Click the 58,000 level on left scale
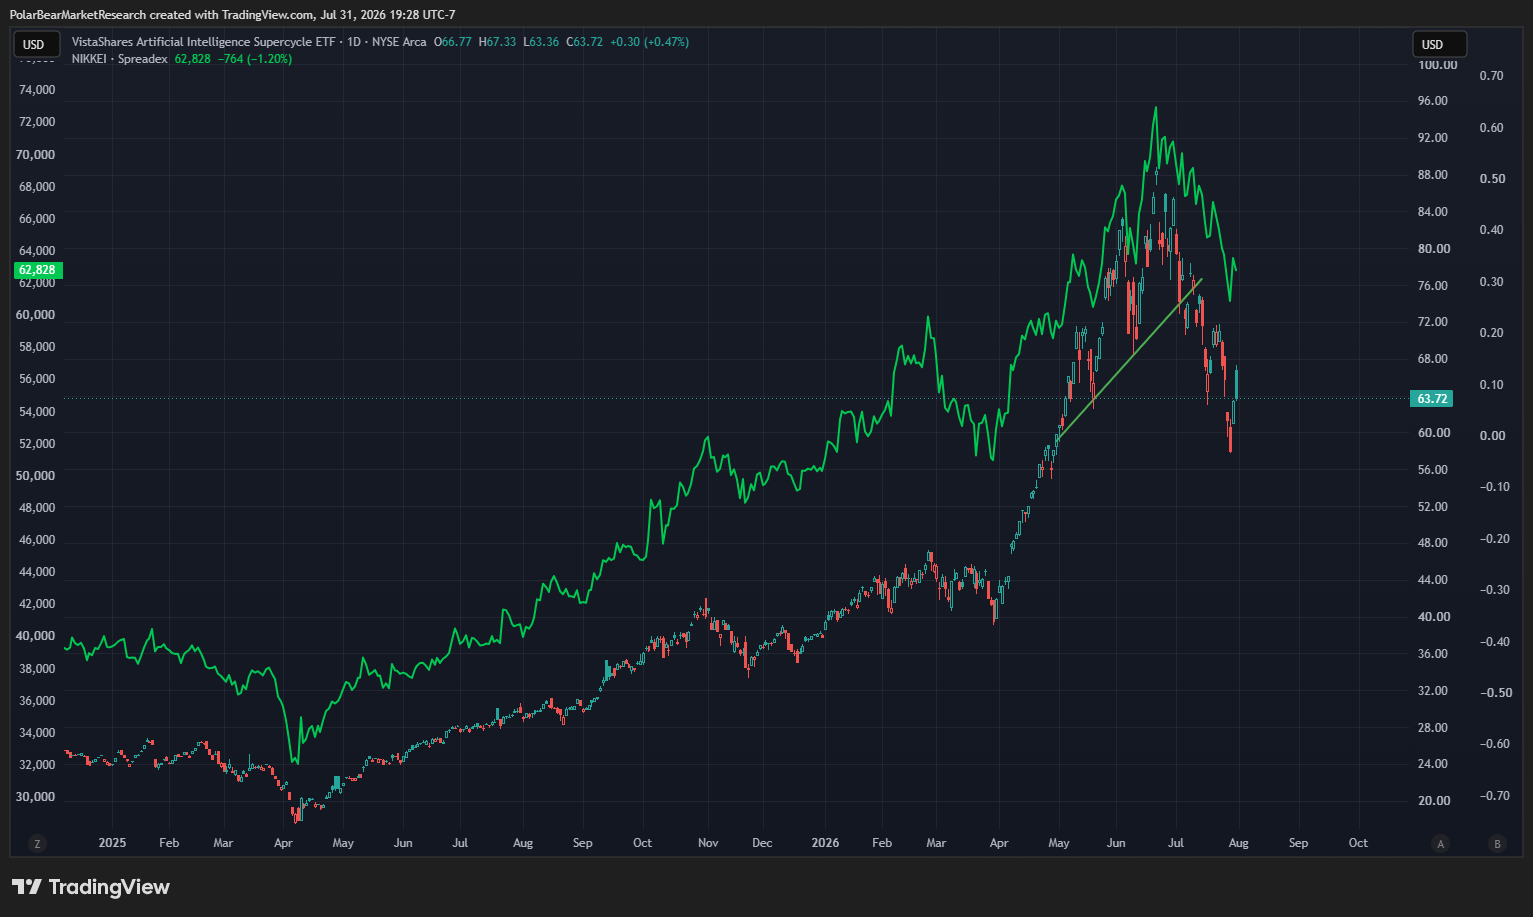The height and width of the screenshot is (917, 1533). click(x=37, y=347)
